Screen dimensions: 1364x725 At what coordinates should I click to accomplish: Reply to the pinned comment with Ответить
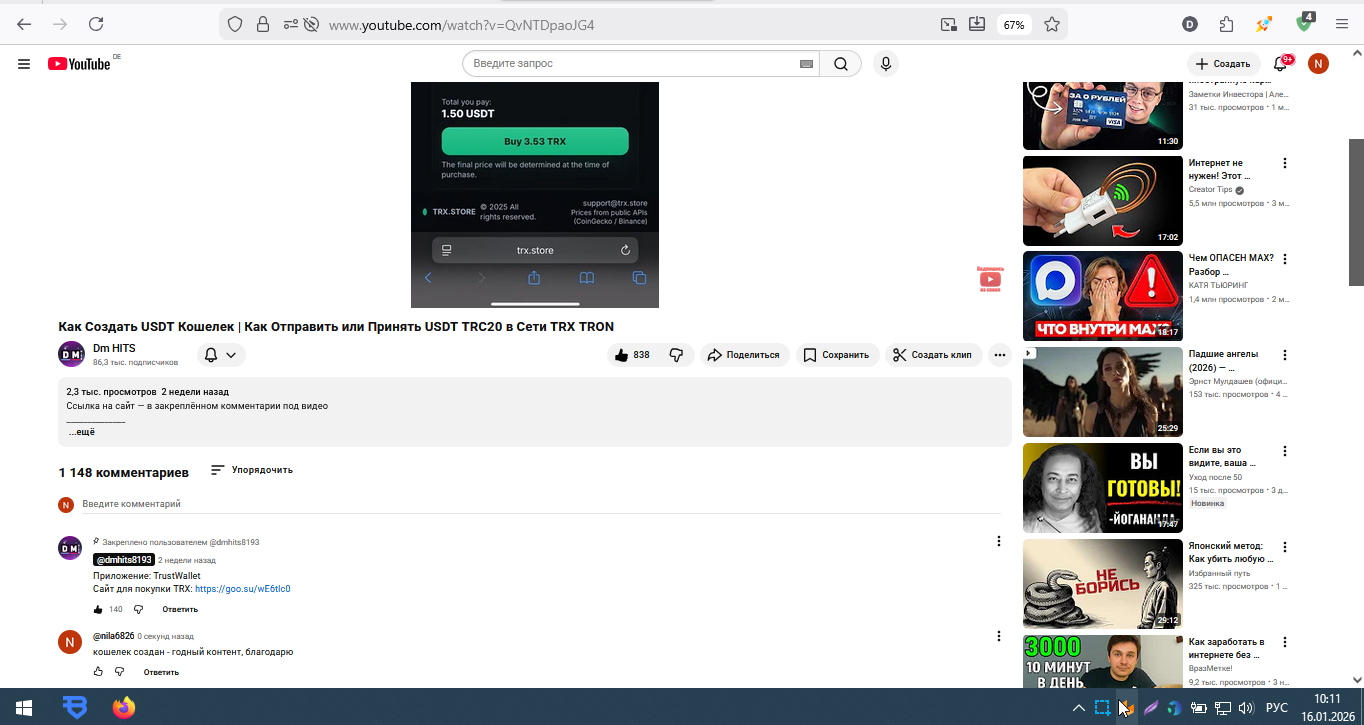[x=180, y=609]
